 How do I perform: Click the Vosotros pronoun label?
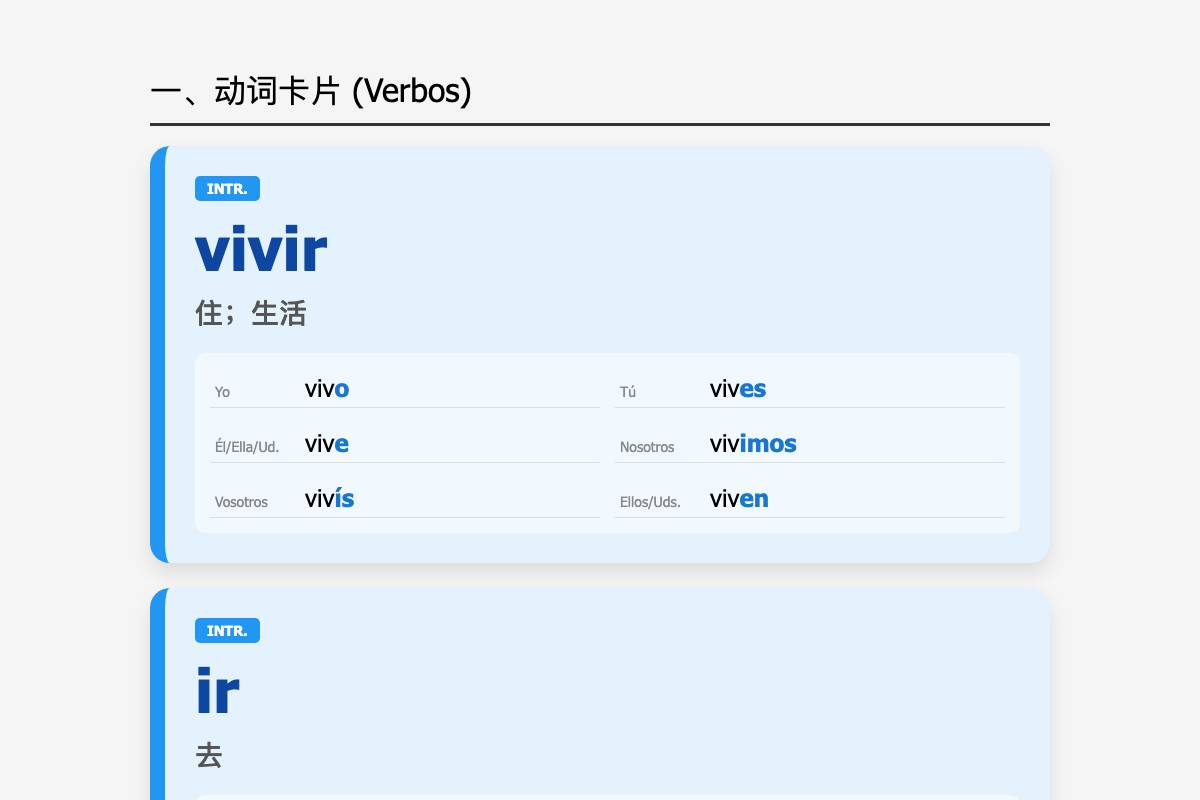(x=241, y=502)
